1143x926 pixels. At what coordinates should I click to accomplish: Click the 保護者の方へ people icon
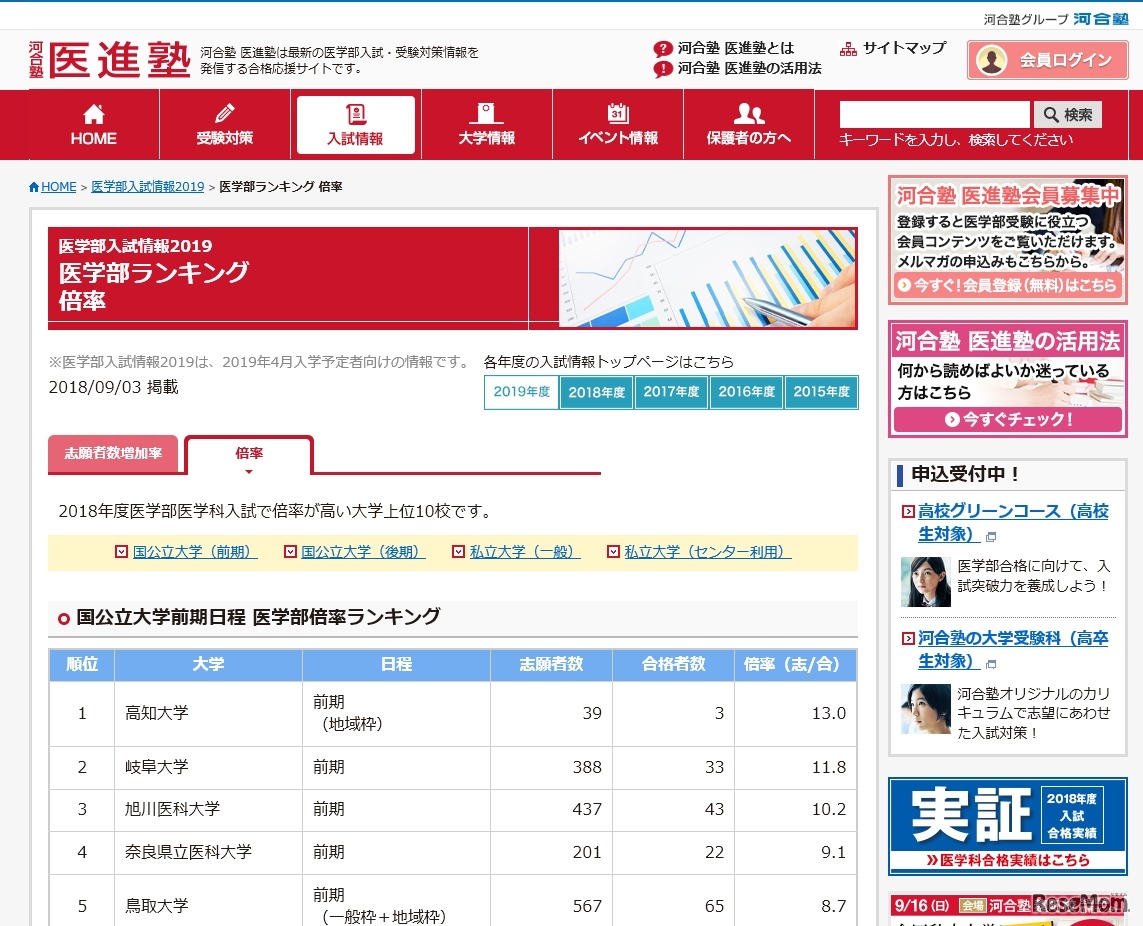(748, 113)
